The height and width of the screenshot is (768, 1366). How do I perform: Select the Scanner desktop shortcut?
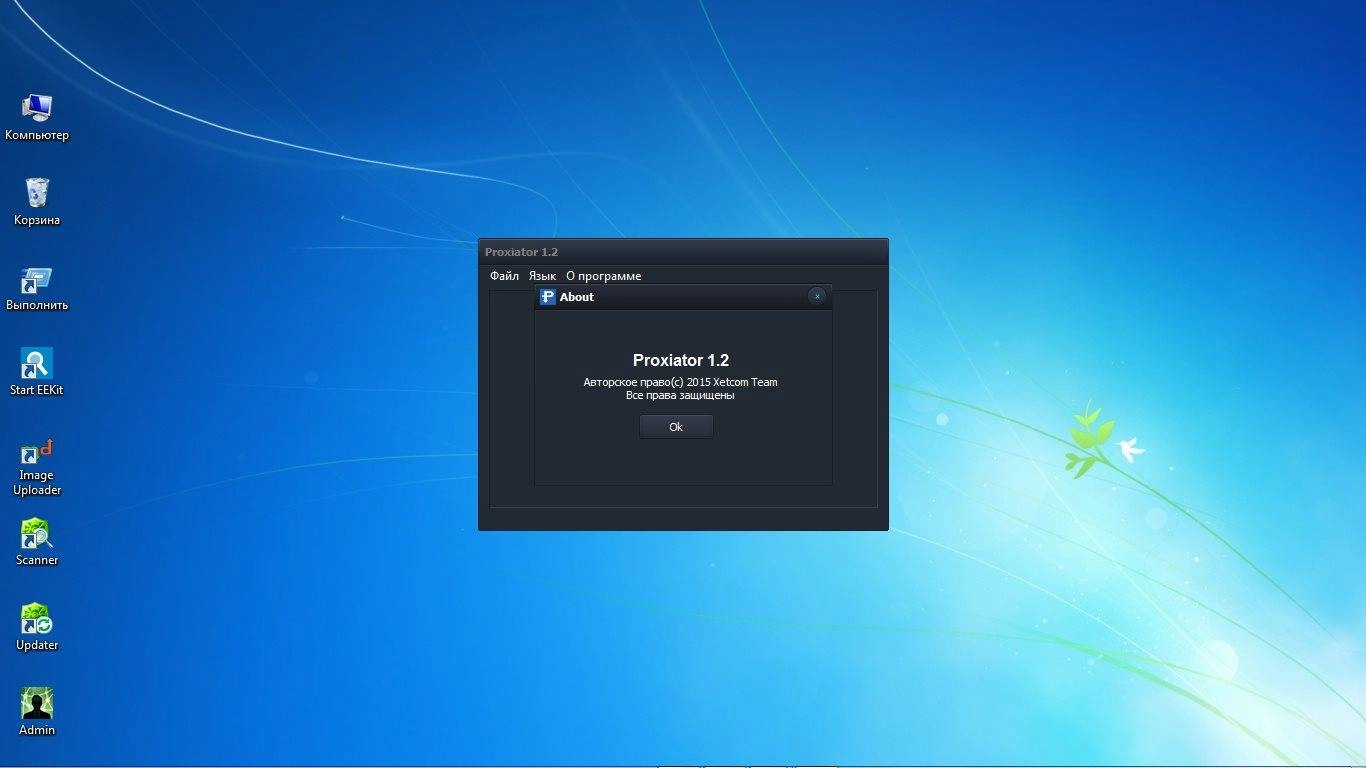[x=37, y=542]
